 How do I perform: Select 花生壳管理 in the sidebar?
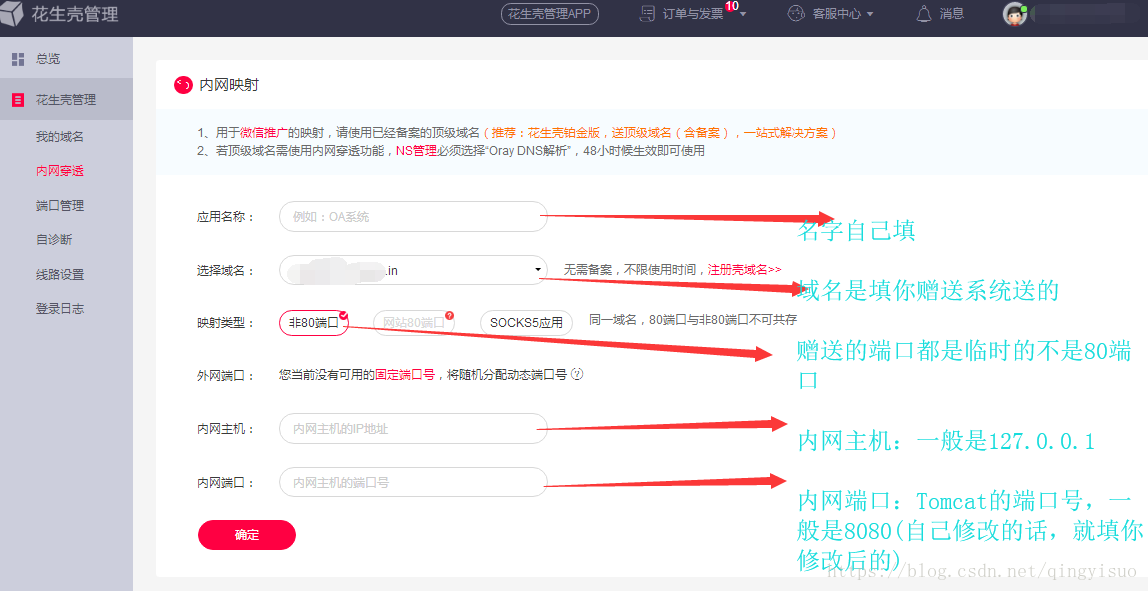[66, 100]
